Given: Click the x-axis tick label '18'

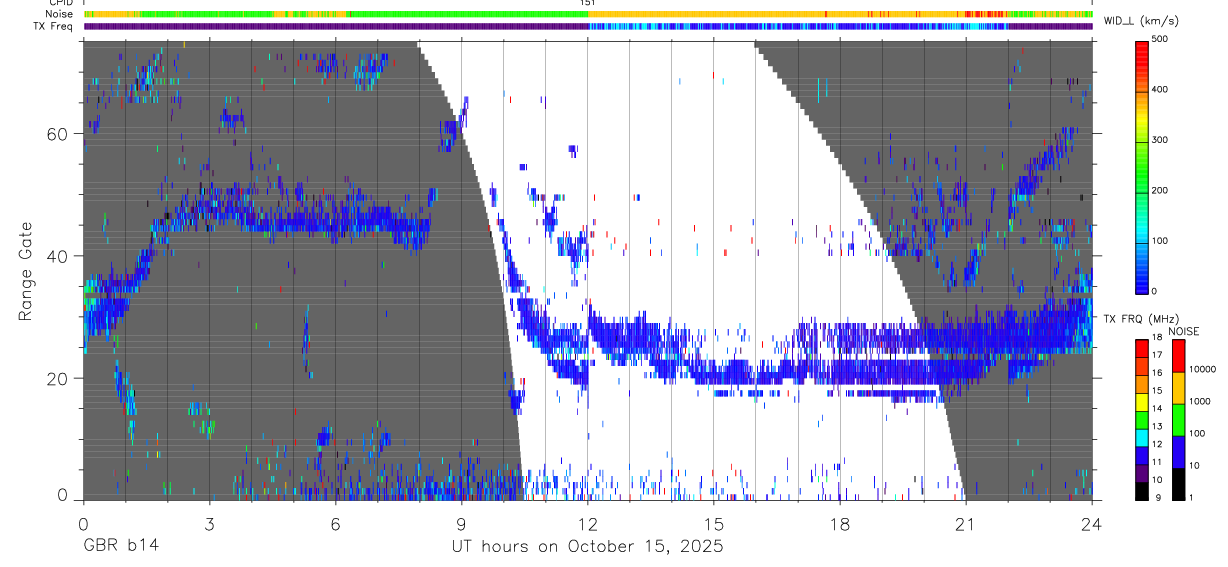Looking at the screenshot, I should [x=840, y=523].
